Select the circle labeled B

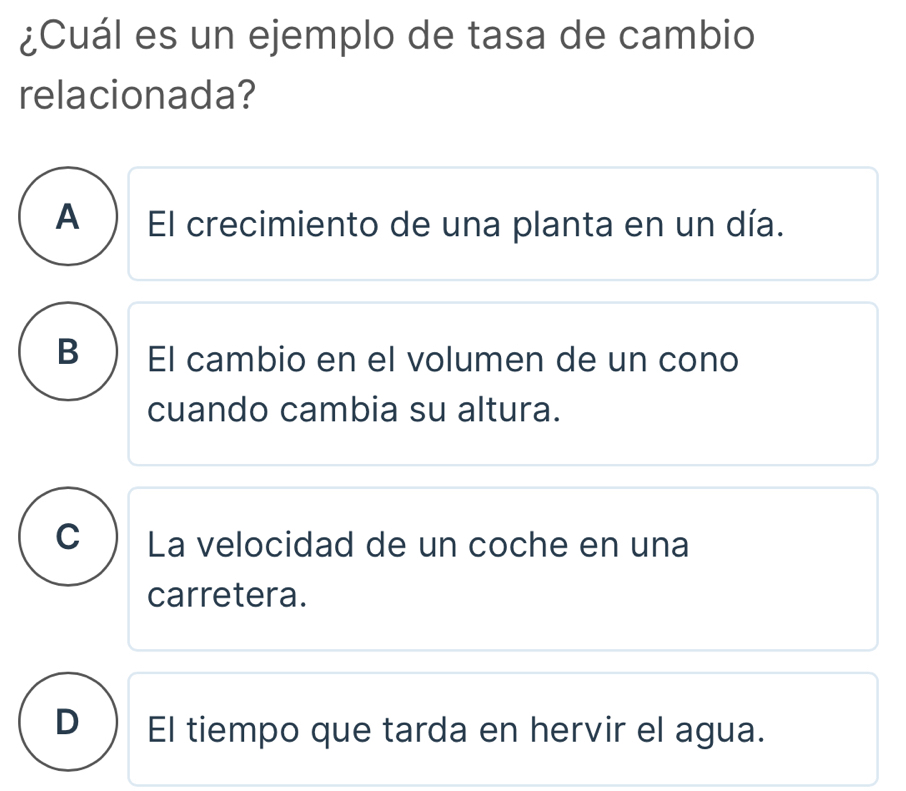pyautogui.click(x=66, y=351)
